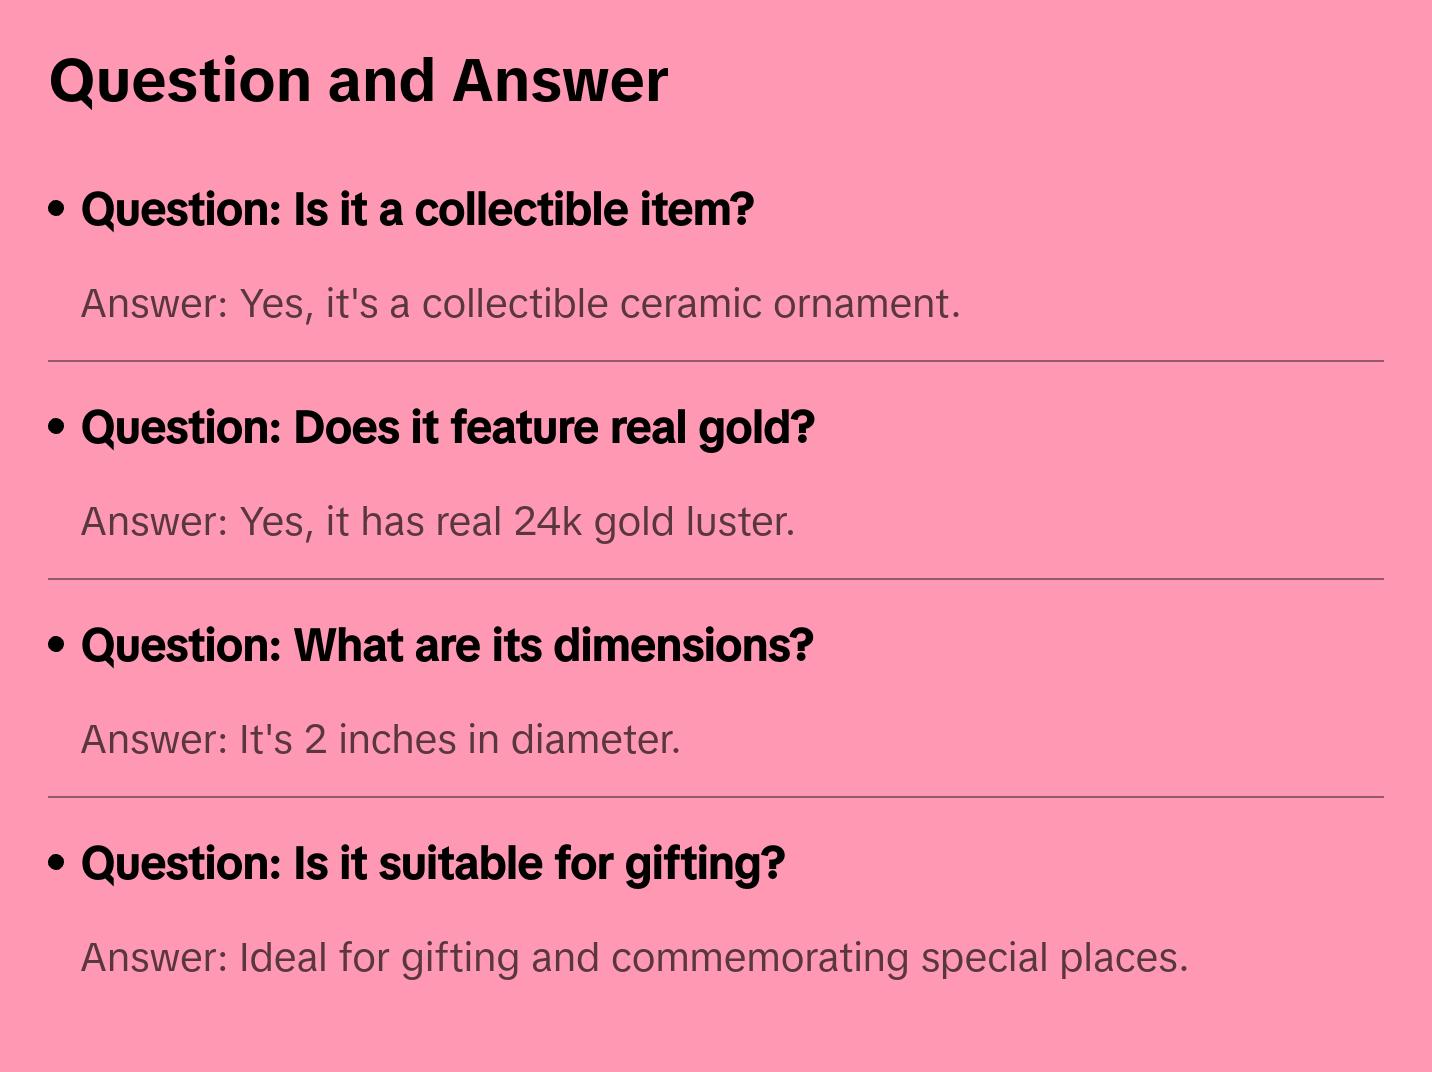Viewport: 1432px width, 1072px height.
Task: Click "Answer:" label in the gold luster line
Action: pyautogui.click(x=155, y=522)
